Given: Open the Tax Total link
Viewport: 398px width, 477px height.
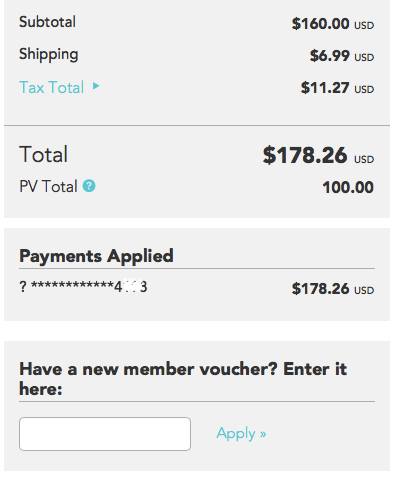Looking at the screenshot, I should coord(52,87).
